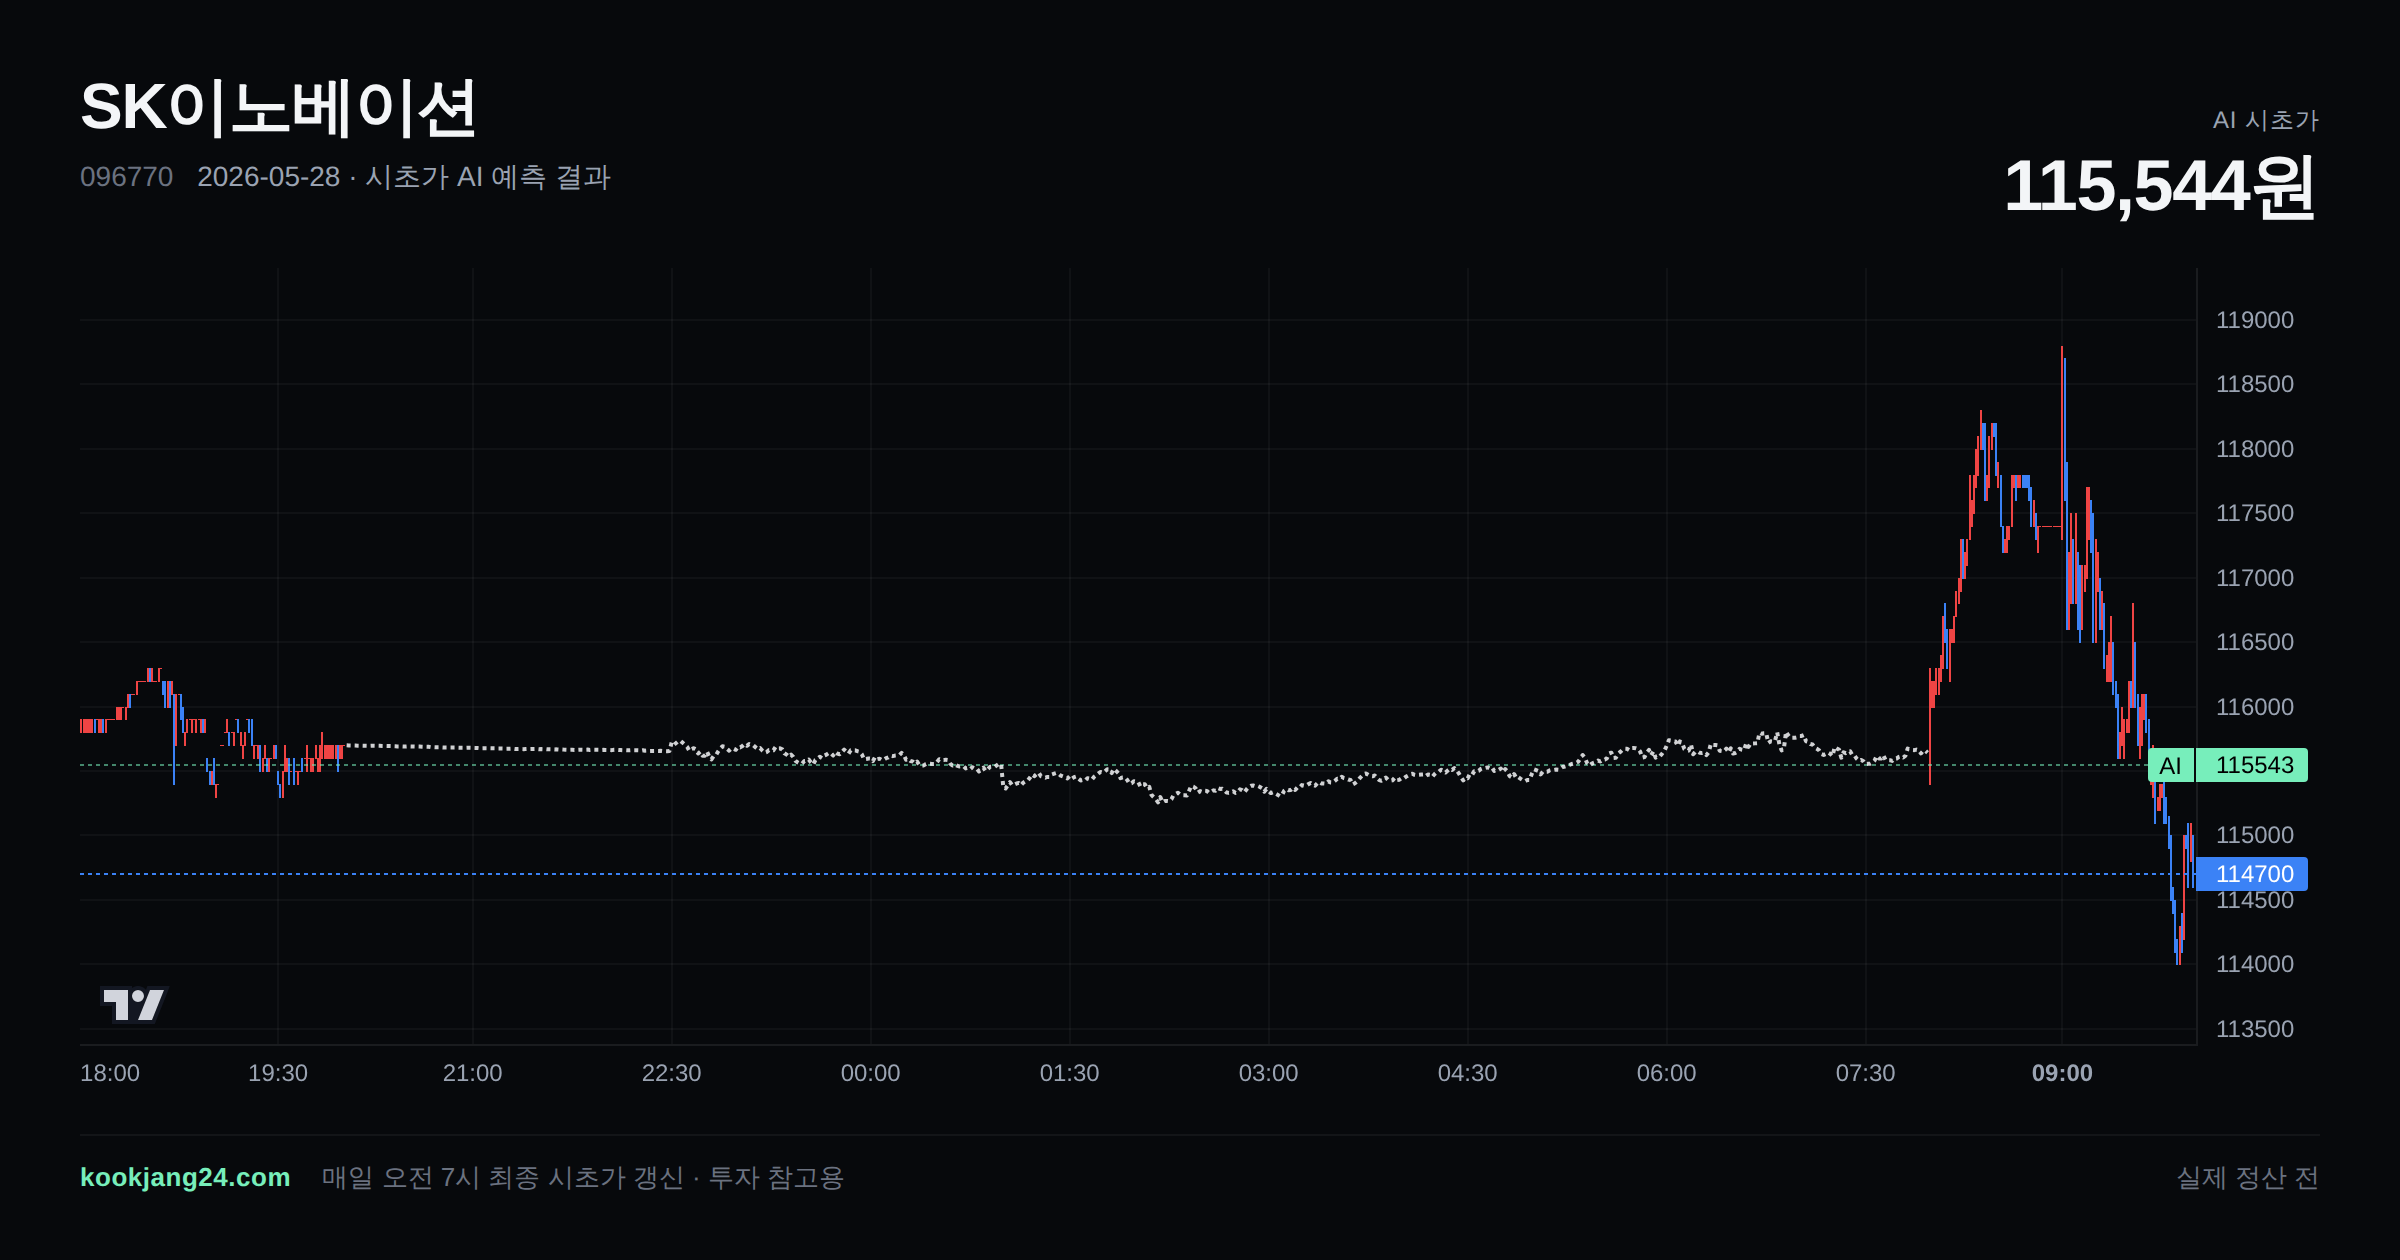Click the 03:00 time axis label
The height and width of the screenshot is (1260, 2400).
[1269, 1073]
